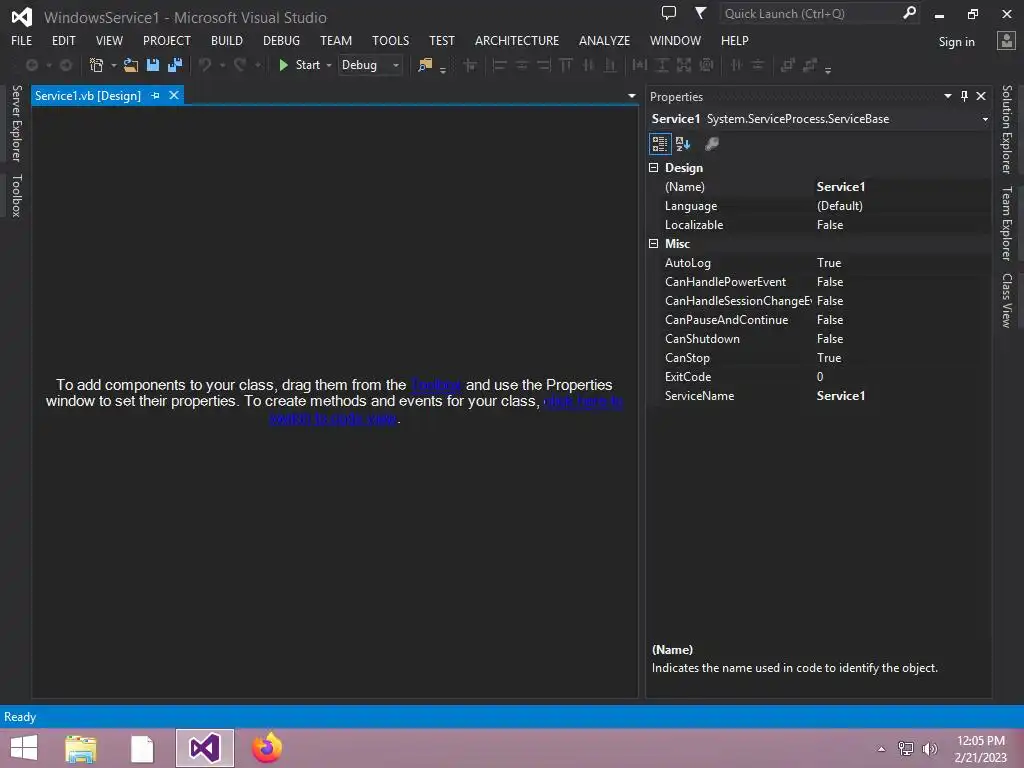The height and width of the screenshot is (768, 1024).
Task: Click the Save All icon
Action: tap(175, 65)
